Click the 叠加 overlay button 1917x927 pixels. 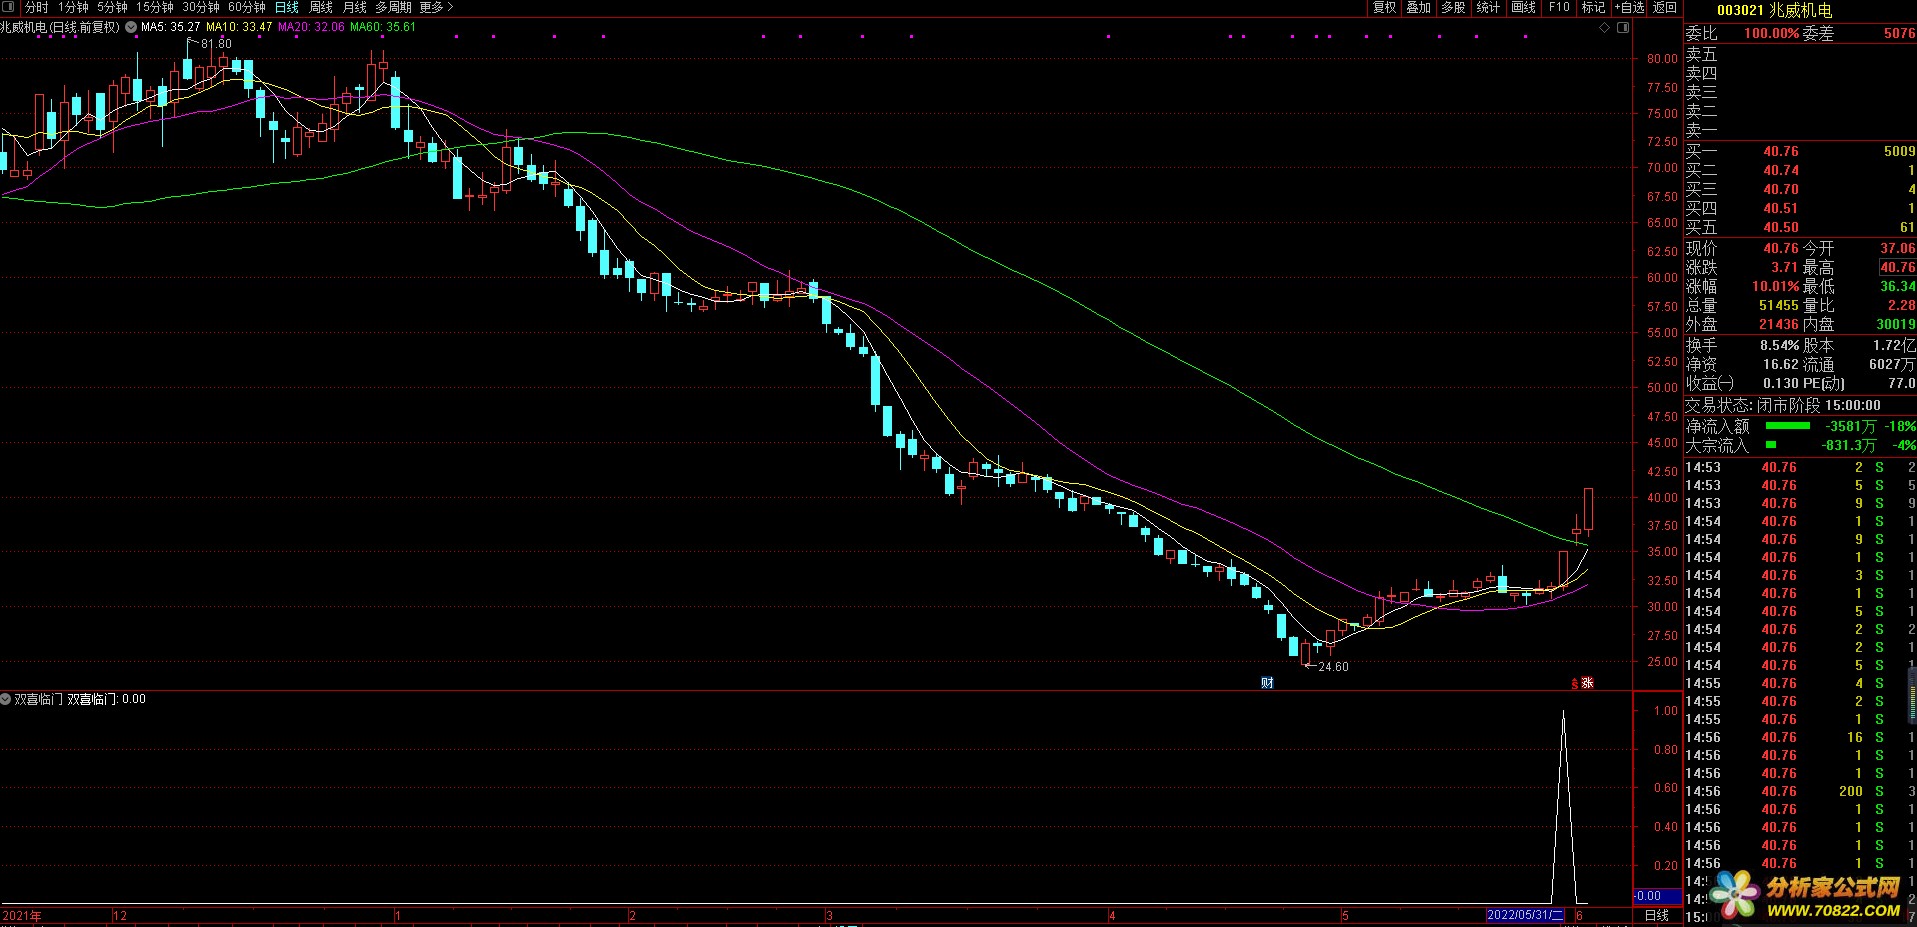[1418, 7]
